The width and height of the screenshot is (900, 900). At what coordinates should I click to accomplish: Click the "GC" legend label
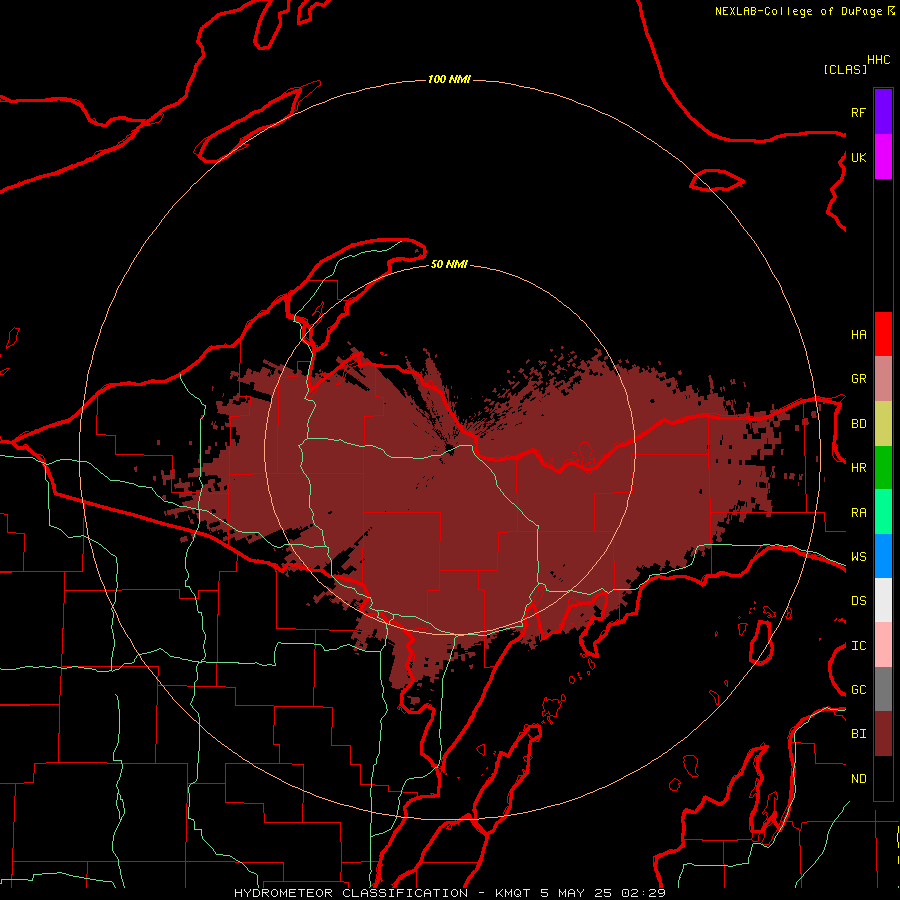coord(858,690)
